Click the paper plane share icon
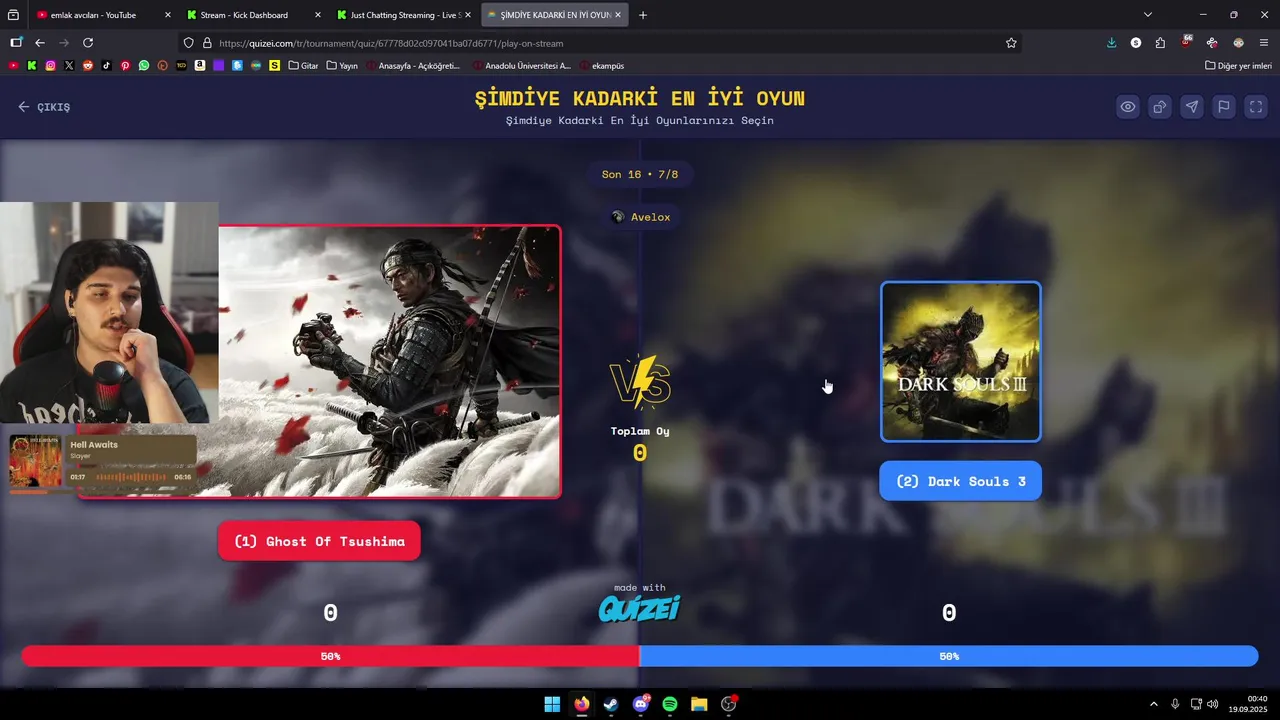 tap(1192, 107)
